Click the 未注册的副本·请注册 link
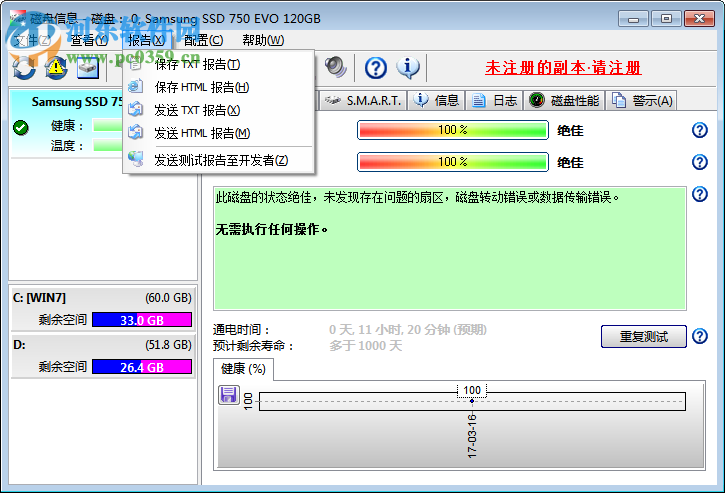 pyautogui.click(x=563, y=68)
